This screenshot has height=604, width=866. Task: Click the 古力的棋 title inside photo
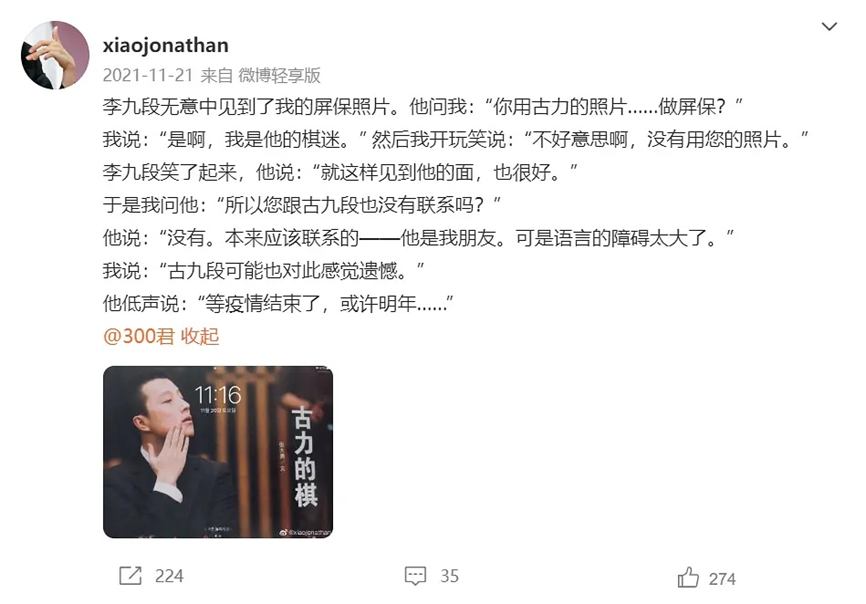point(304,457)
